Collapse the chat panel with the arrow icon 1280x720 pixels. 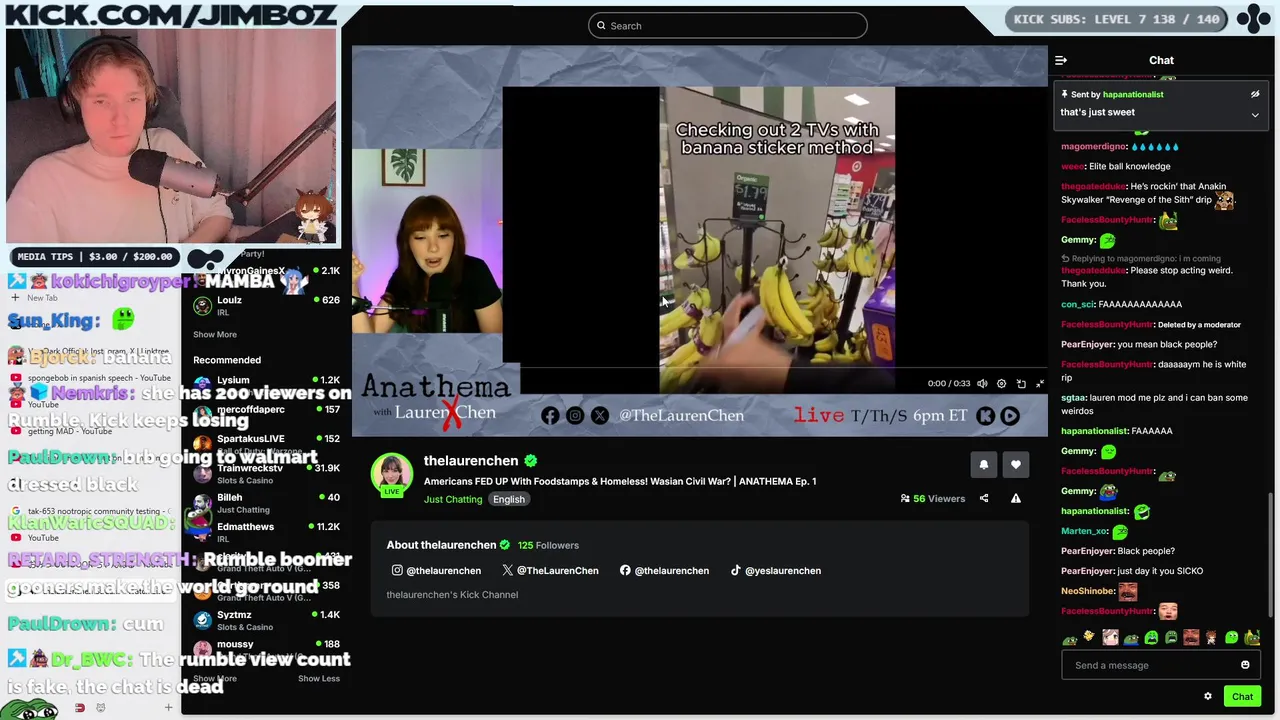click(x=1061, y=60)
